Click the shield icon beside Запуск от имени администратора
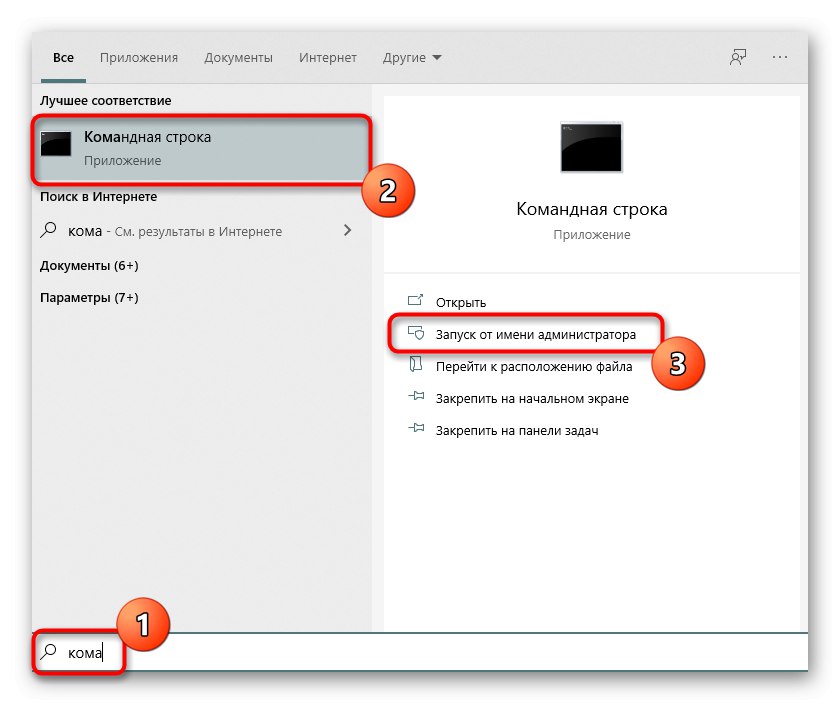 (x=416, y=334)
